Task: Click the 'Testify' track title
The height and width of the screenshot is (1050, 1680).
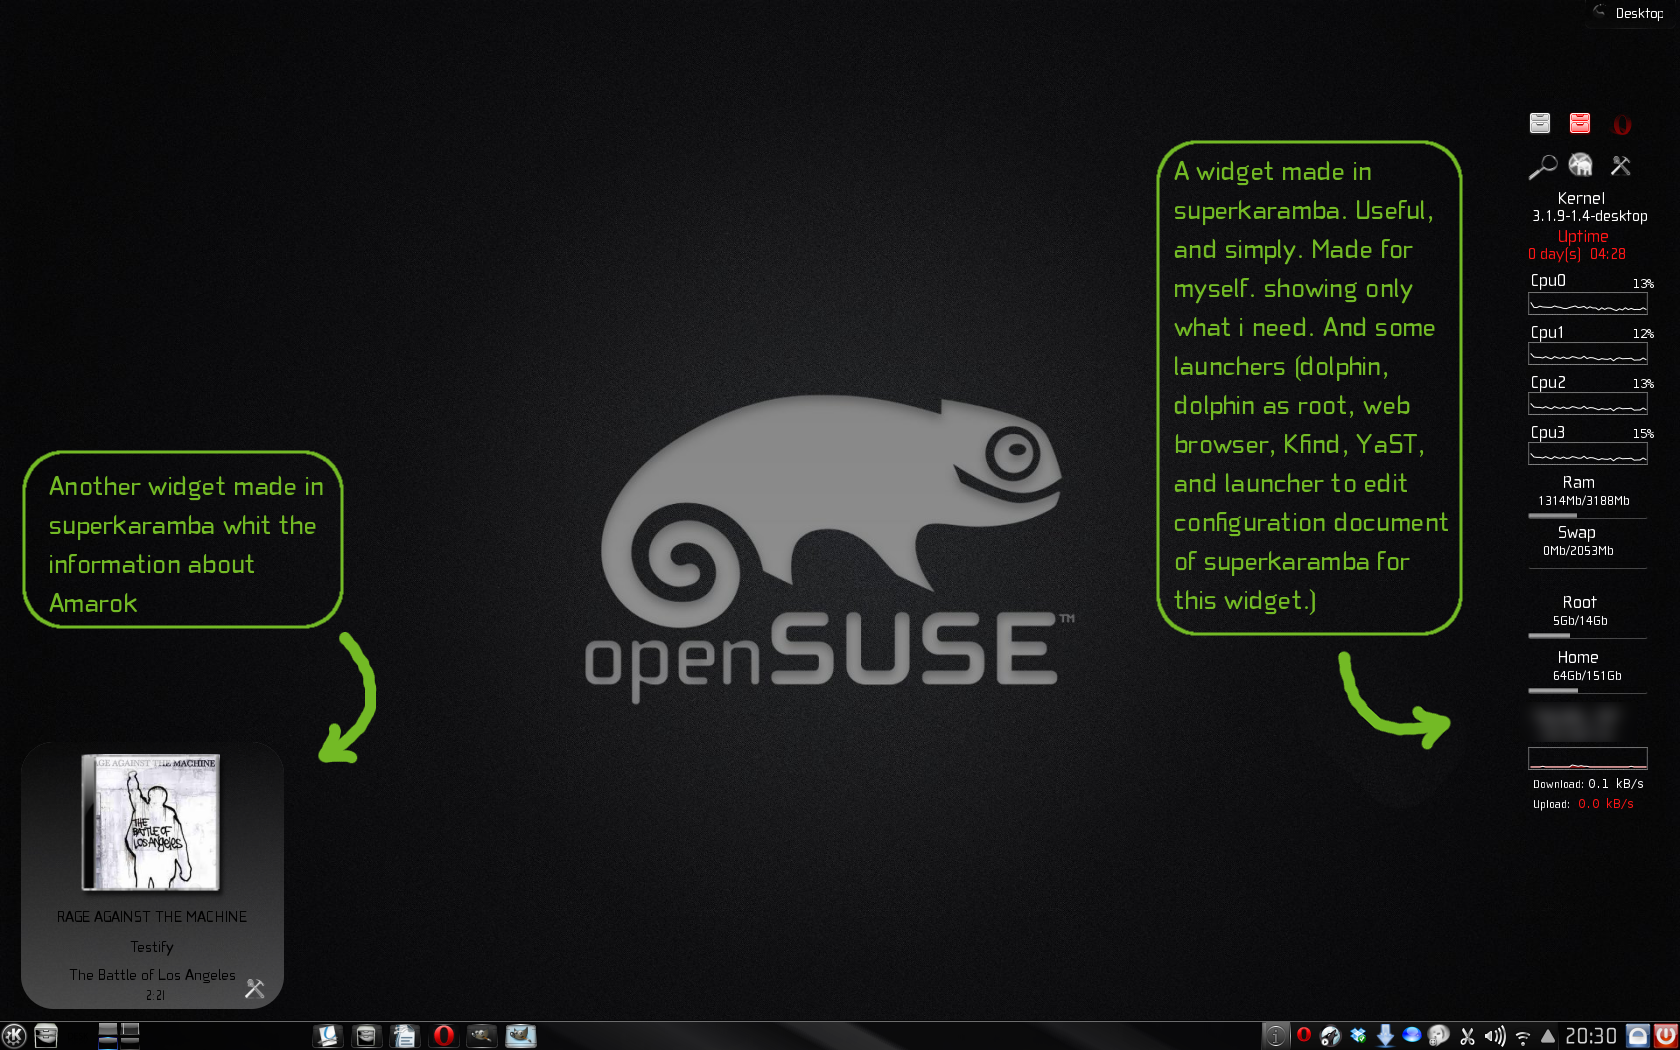Action: [x=152, y=946]
